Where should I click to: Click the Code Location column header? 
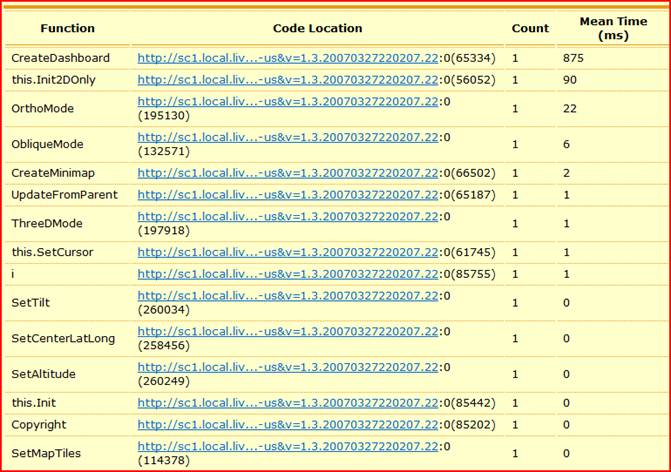[x=317, y=28]
